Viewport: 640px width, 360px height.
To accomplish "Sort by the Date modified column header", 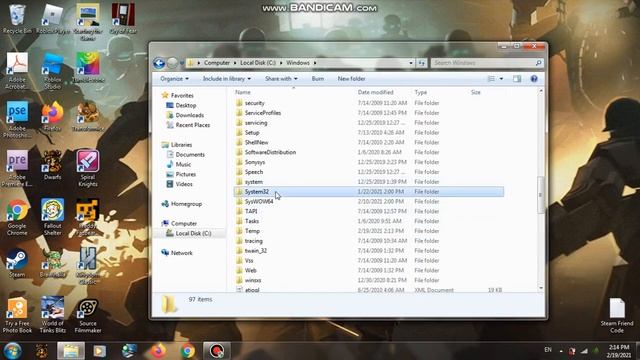I will [376, 92].
